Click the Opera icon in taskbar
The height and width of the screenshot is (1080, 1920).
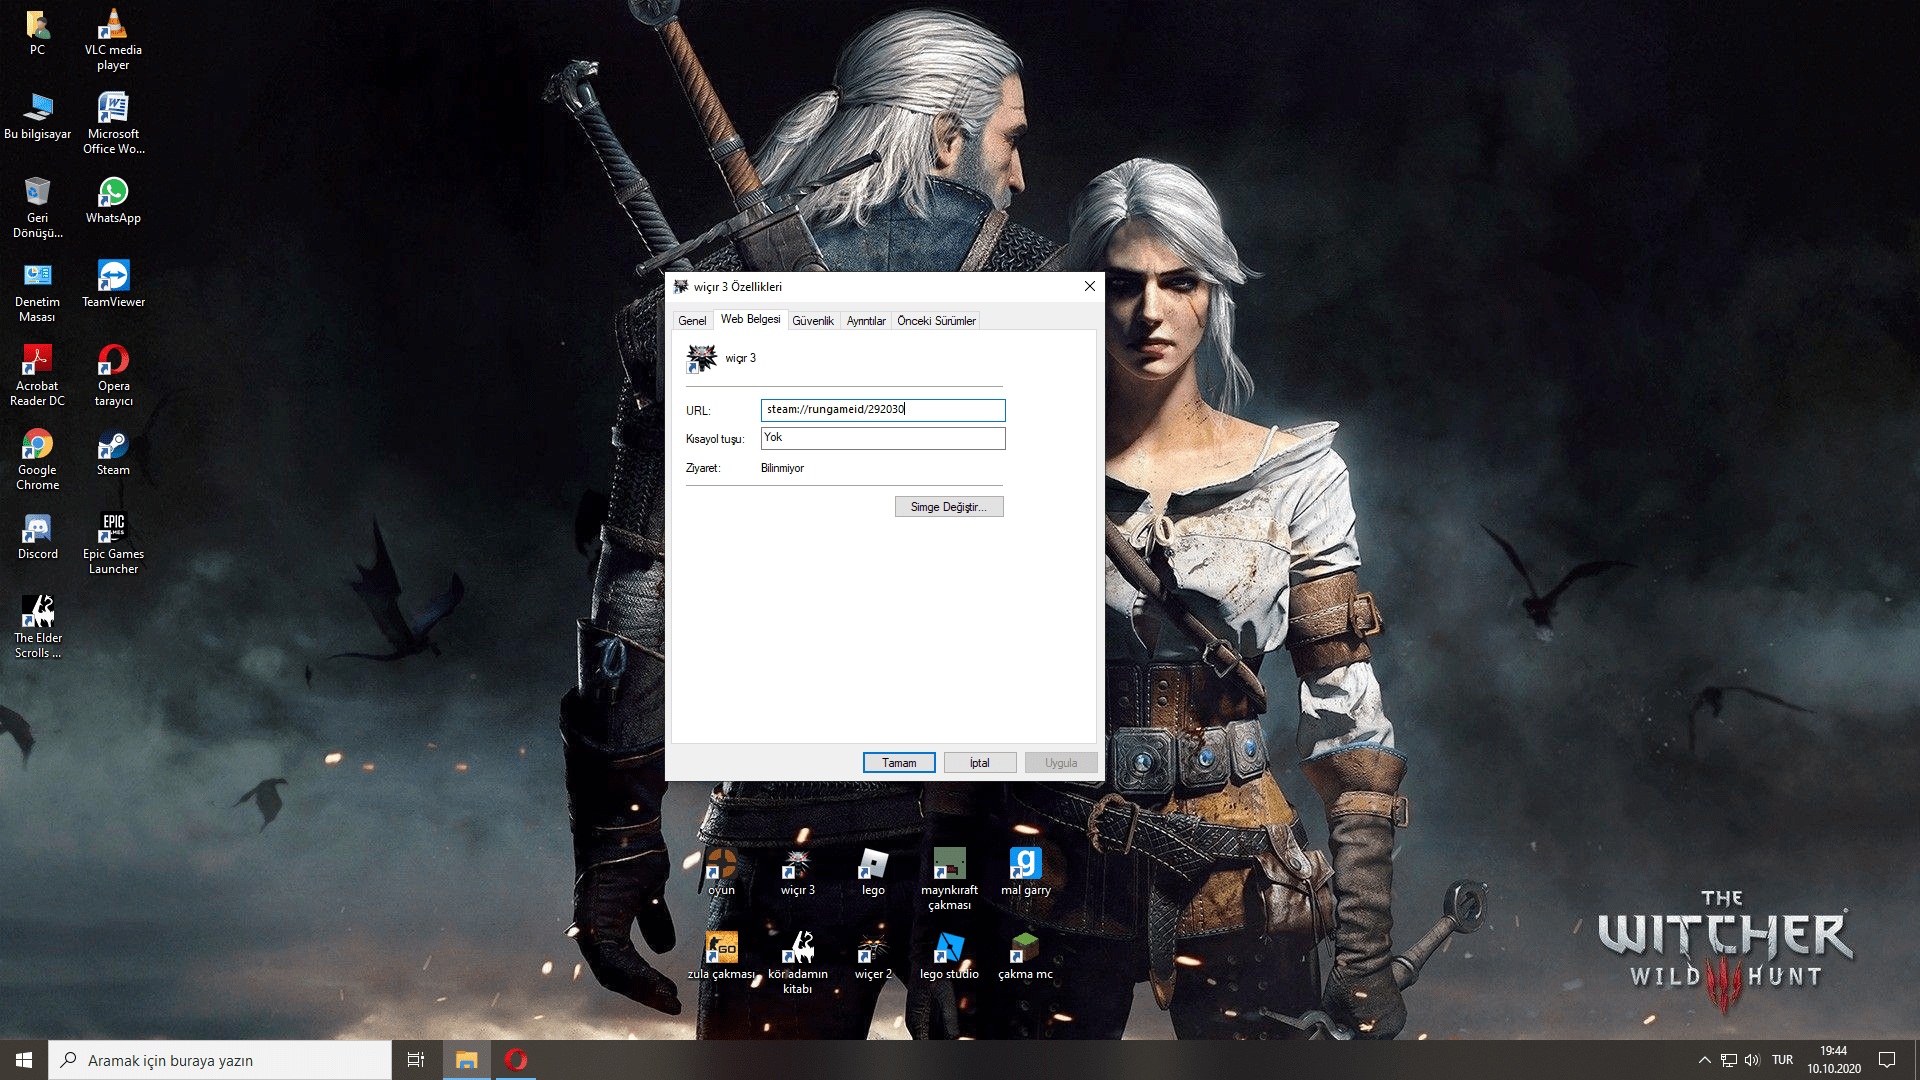pyautogui.click(x=516, y=1060)
